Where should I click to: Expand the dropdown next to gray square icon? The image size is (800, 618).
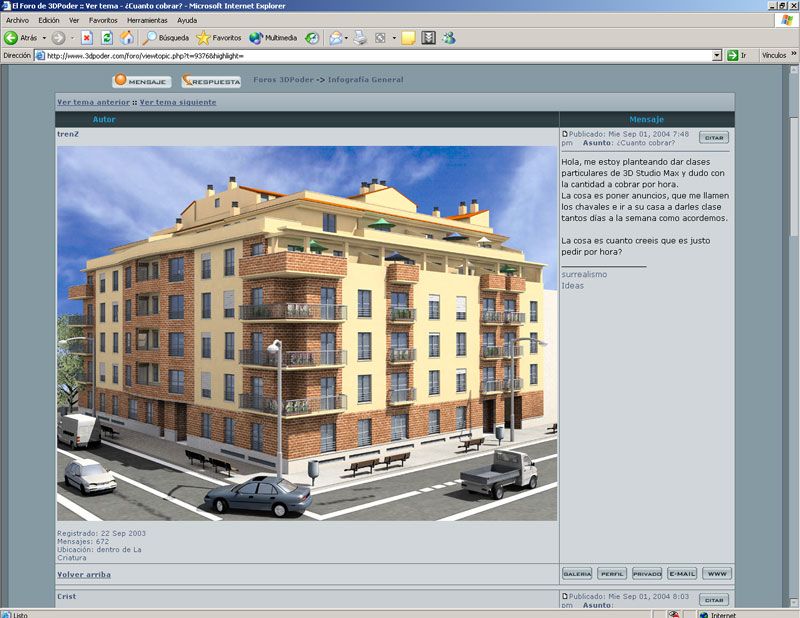394,38
